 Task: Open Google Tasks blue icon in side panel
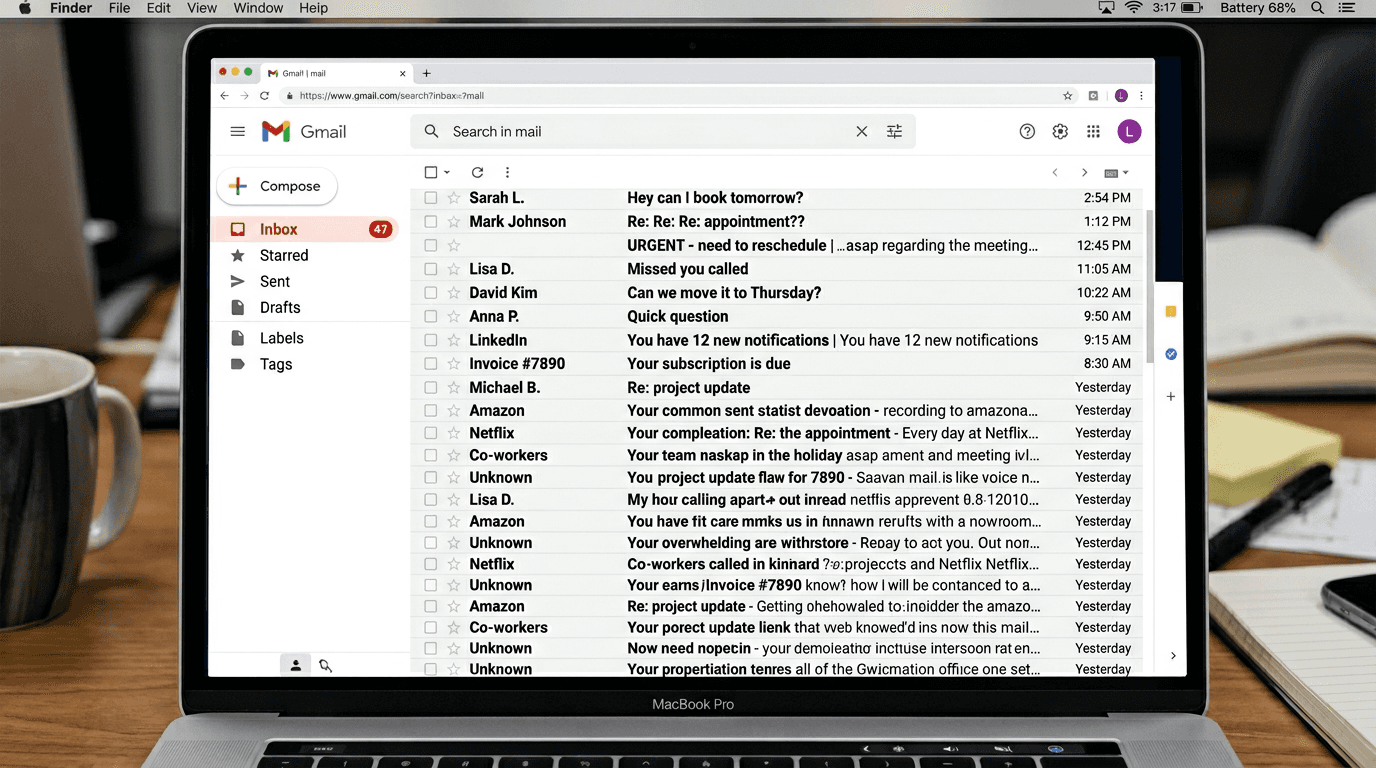click(1170, 354)
